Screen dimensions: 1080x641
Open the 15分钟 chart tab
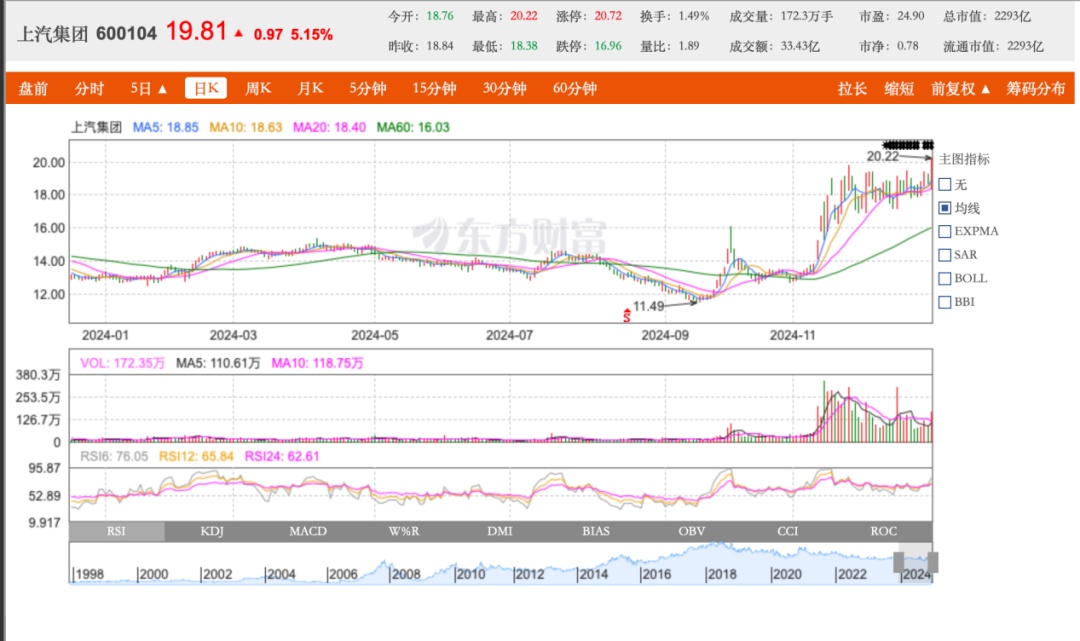(x=435, y=88)
